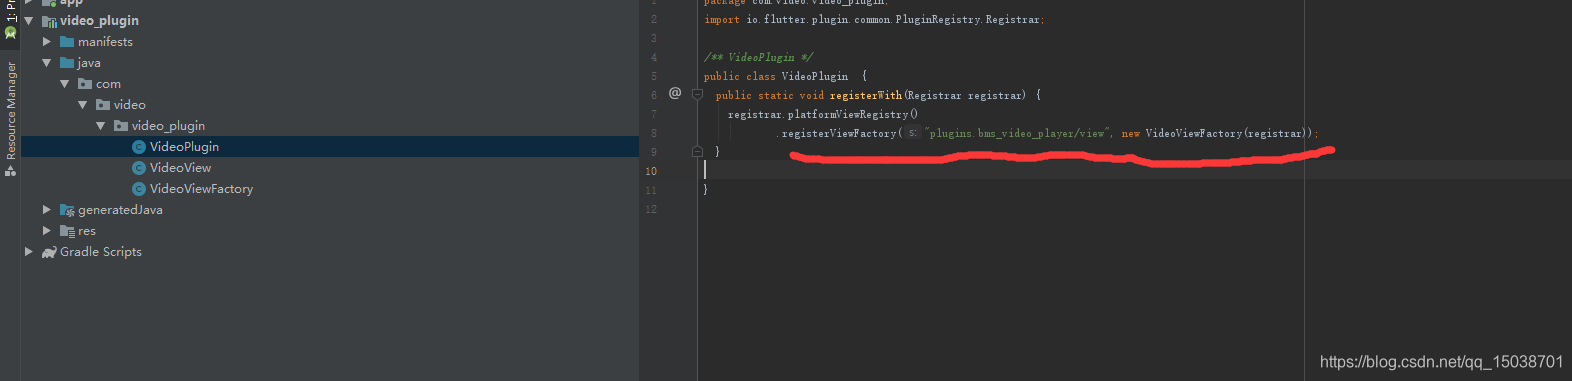
Task: Click the manifests folder icon
Action: (x=67, y=42)
